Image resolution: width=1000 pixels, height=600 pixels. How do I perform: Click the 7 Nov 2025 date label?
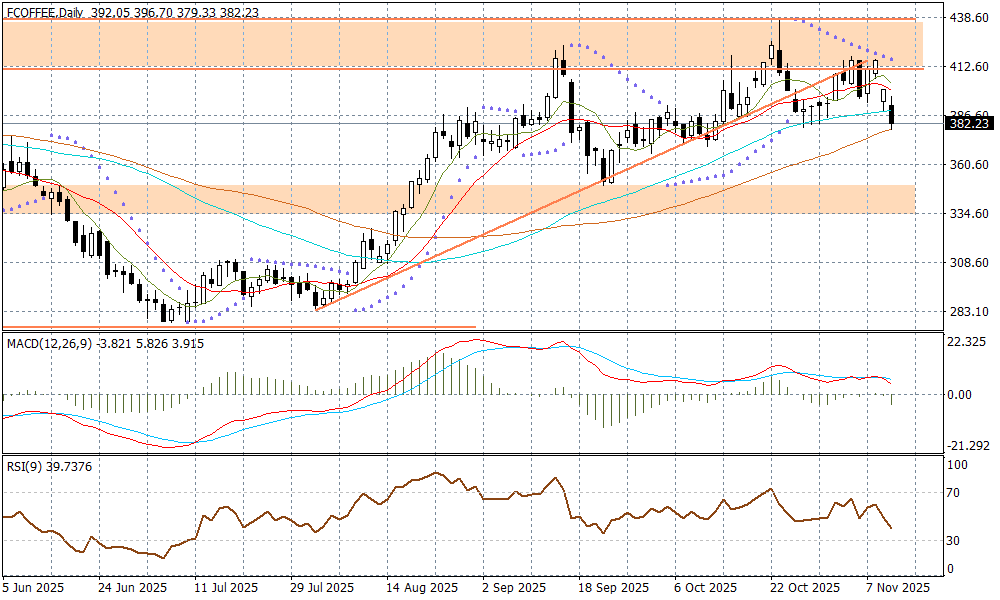[x=898, y=587]
